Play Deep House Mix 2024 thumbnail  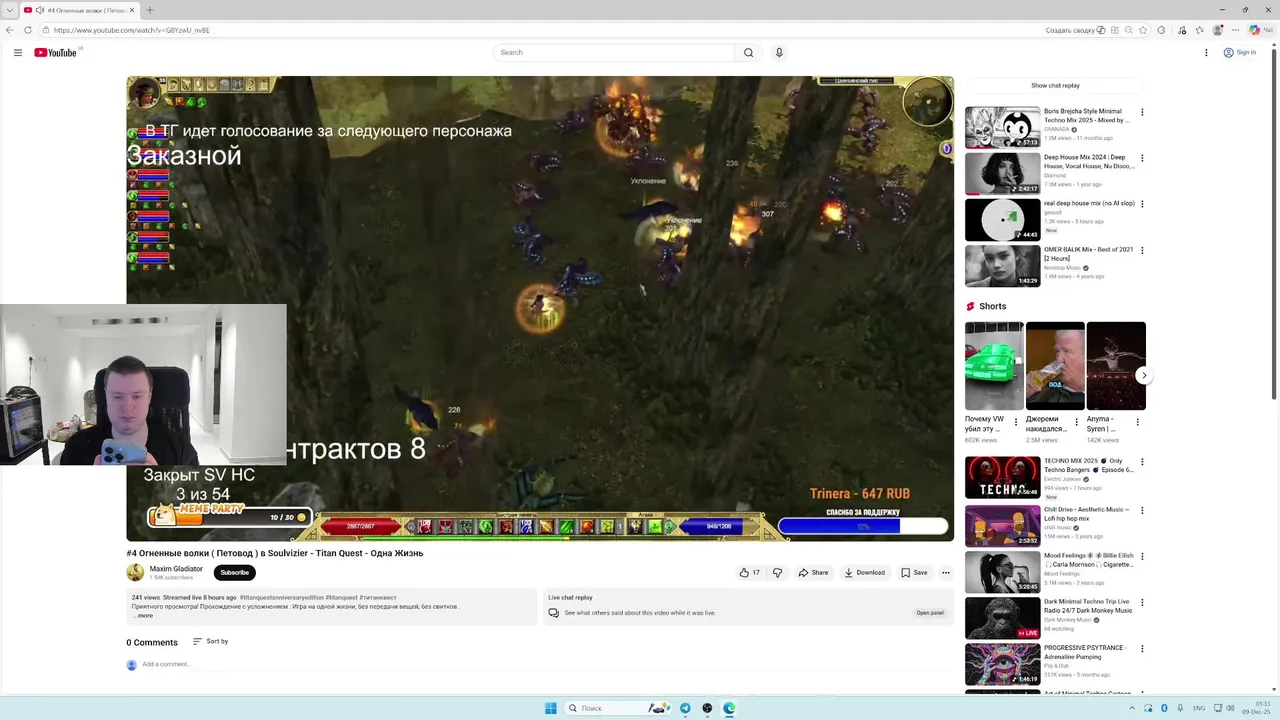point(1002,173)
